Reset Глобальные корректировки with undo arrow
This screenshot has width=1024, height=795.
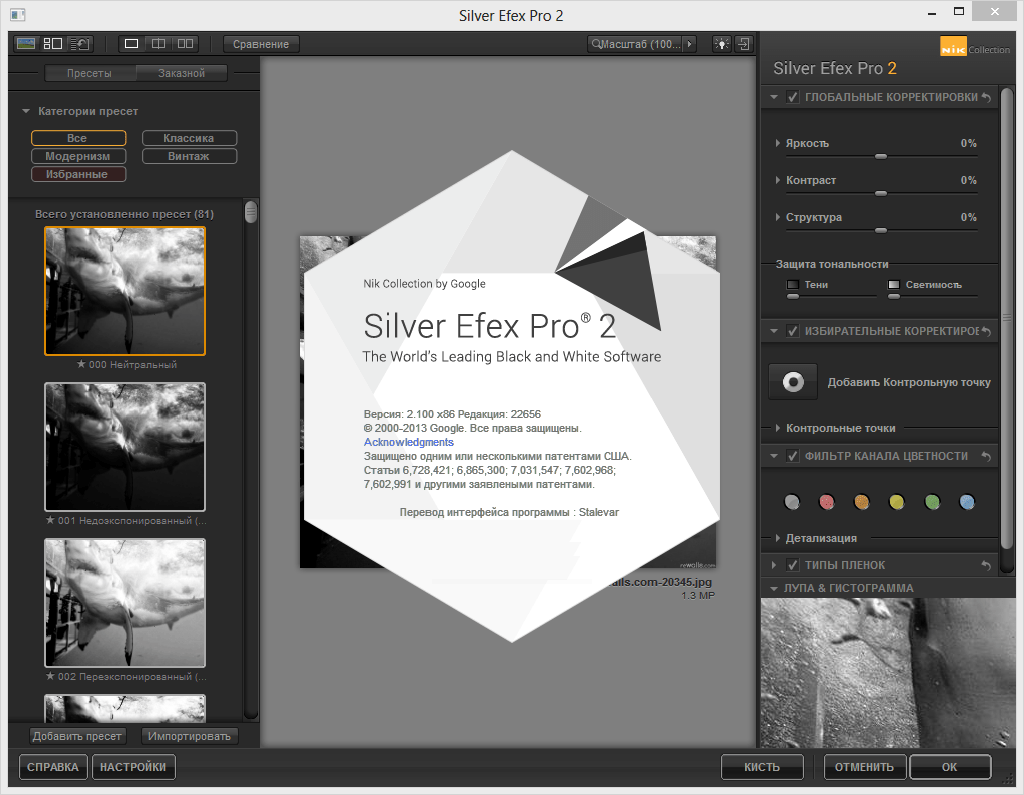coord(986,97)
